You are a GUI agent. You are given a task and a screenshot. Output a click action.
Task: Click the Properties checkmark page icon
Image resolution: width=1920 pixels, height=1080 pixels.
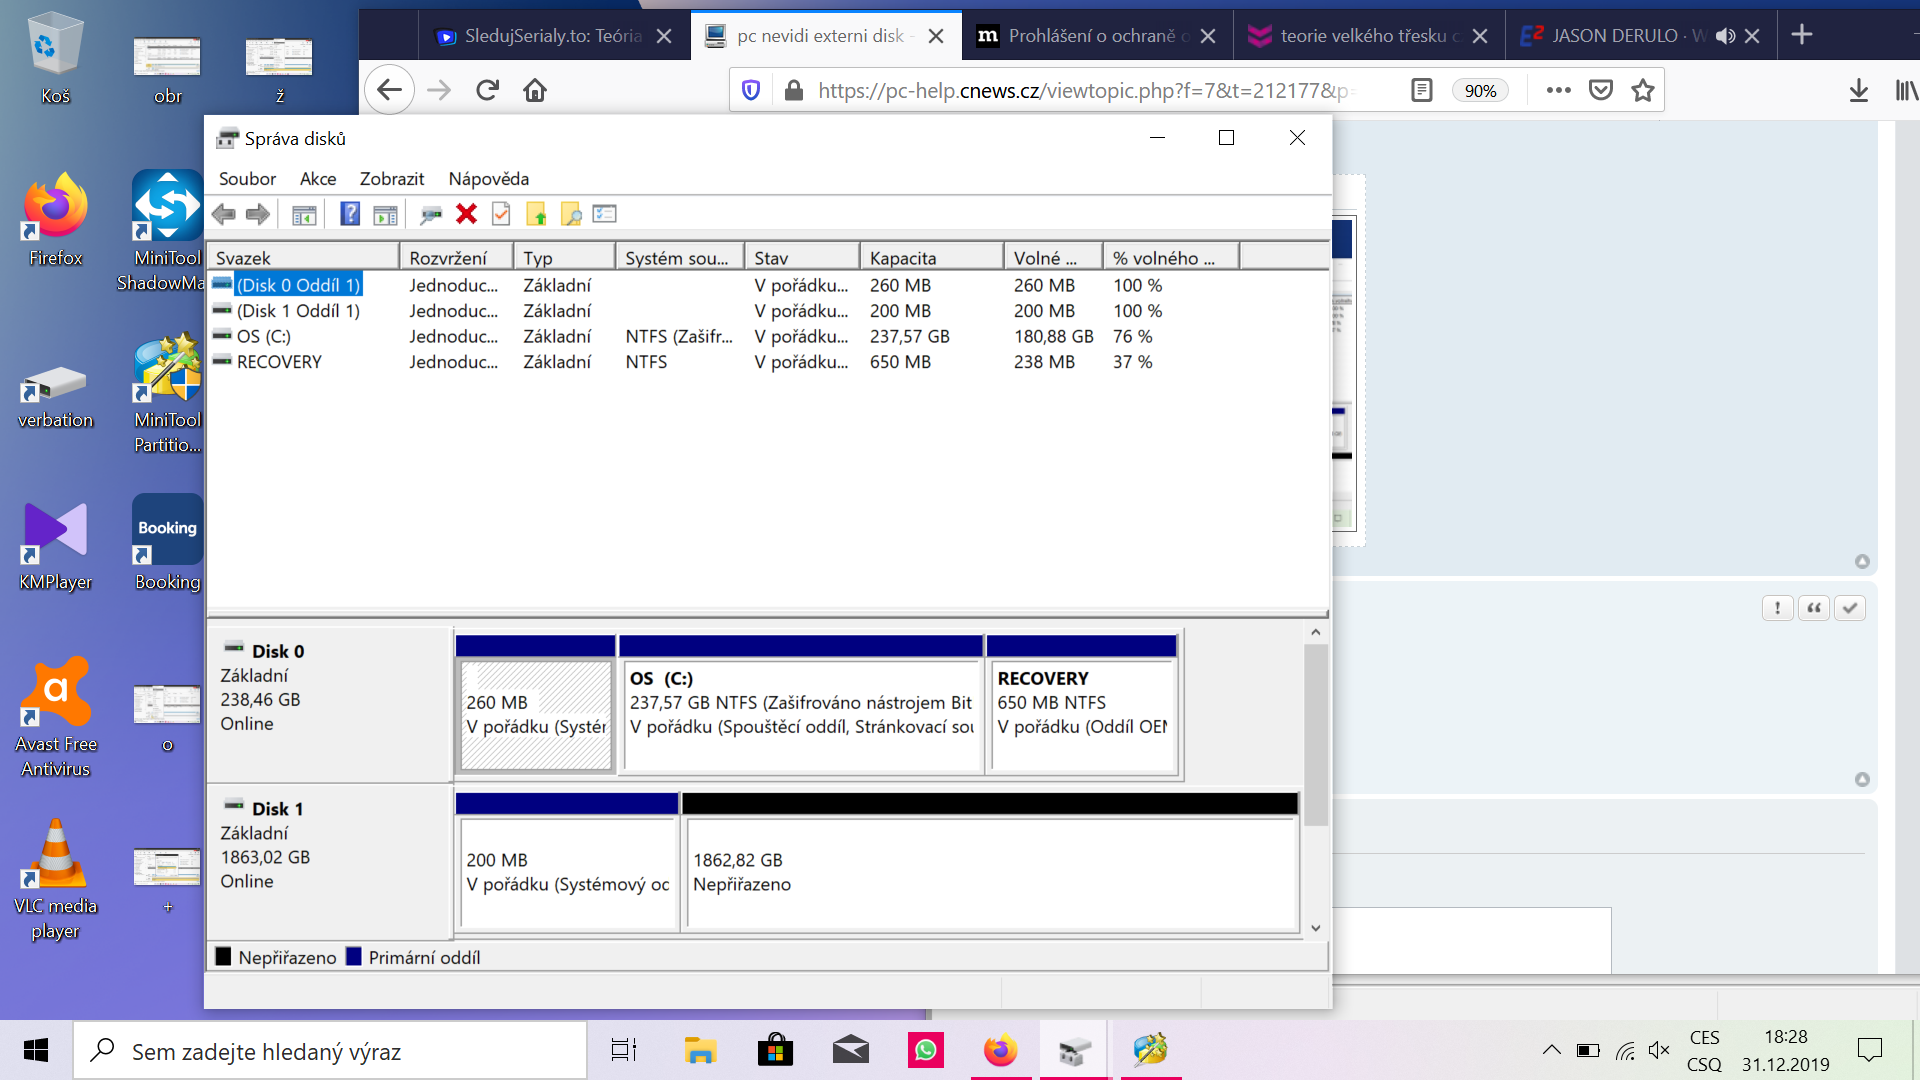click(501, 214)
